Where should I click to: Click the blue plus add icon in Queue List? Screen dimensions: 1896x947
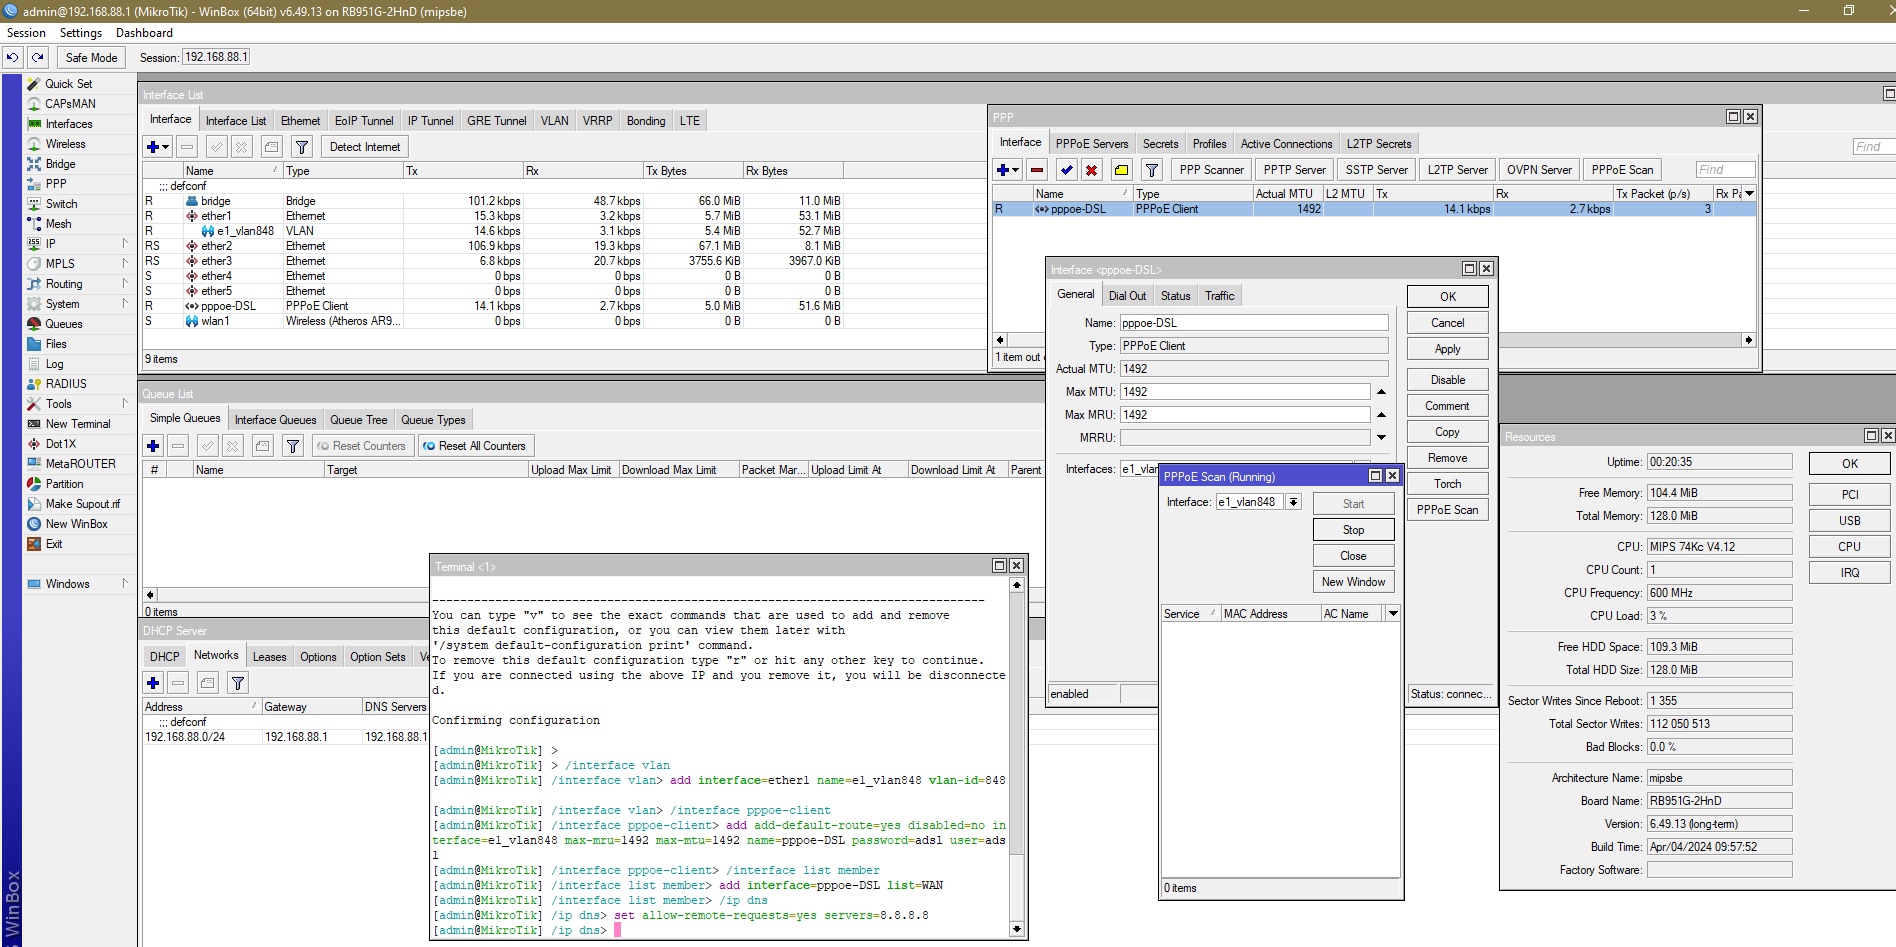tap(153, 446)
